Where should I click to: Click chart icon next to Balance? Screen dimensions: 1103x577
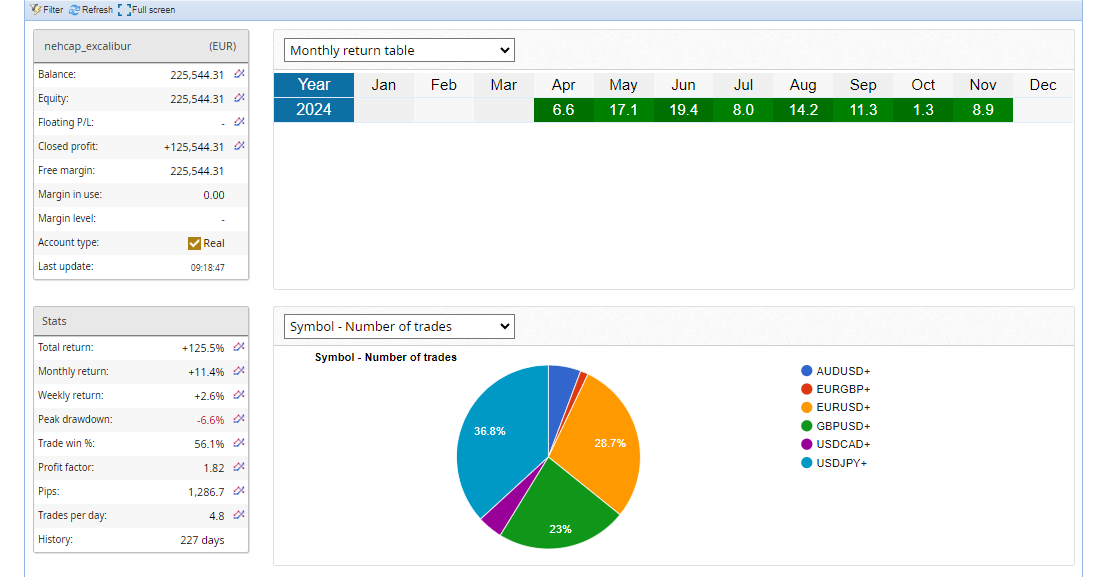pos(239,74)
